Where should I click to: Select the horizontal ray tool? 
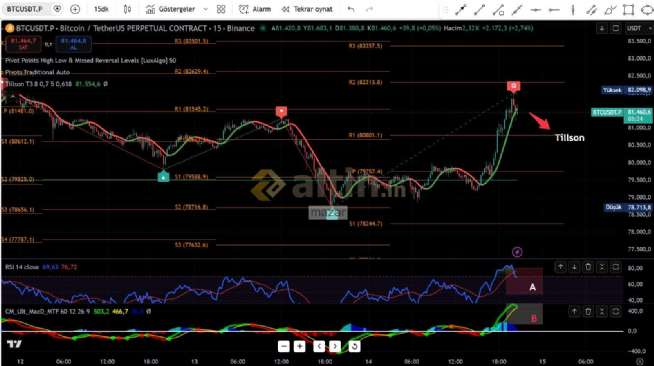pos(554,10)
